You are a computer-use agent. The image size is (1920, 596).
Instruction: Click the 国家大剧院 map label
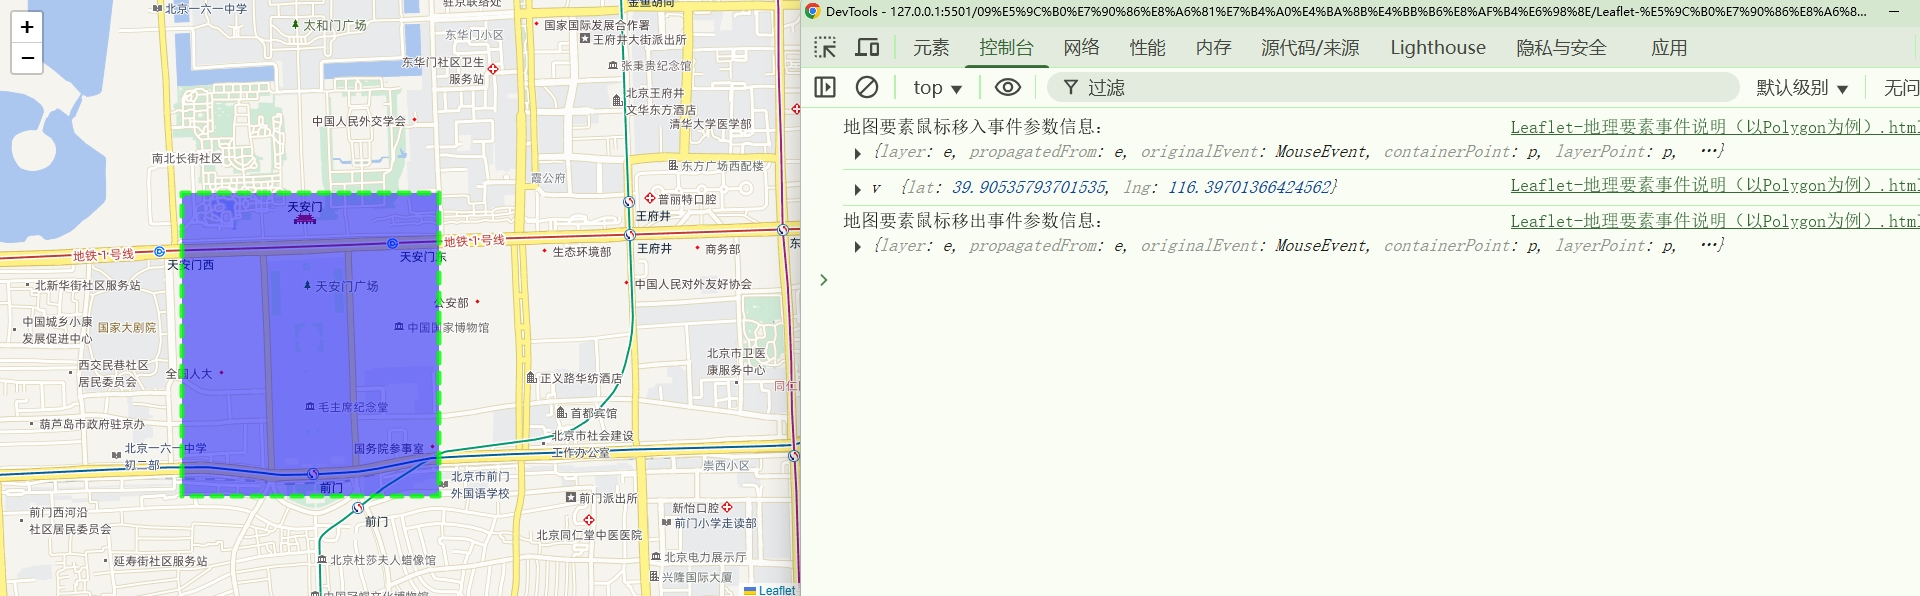click(127, 328)
